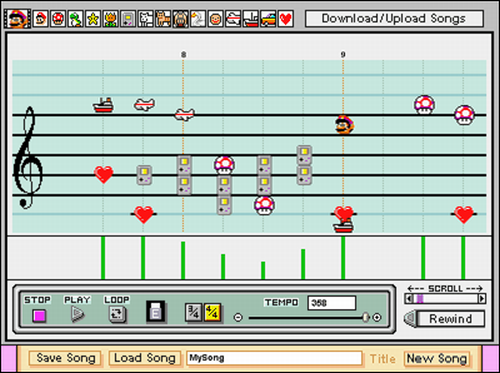This screenshot has height=373, width=500.
Task: Choose the boat instrument in the toolbar
Action: coord(251,18)
